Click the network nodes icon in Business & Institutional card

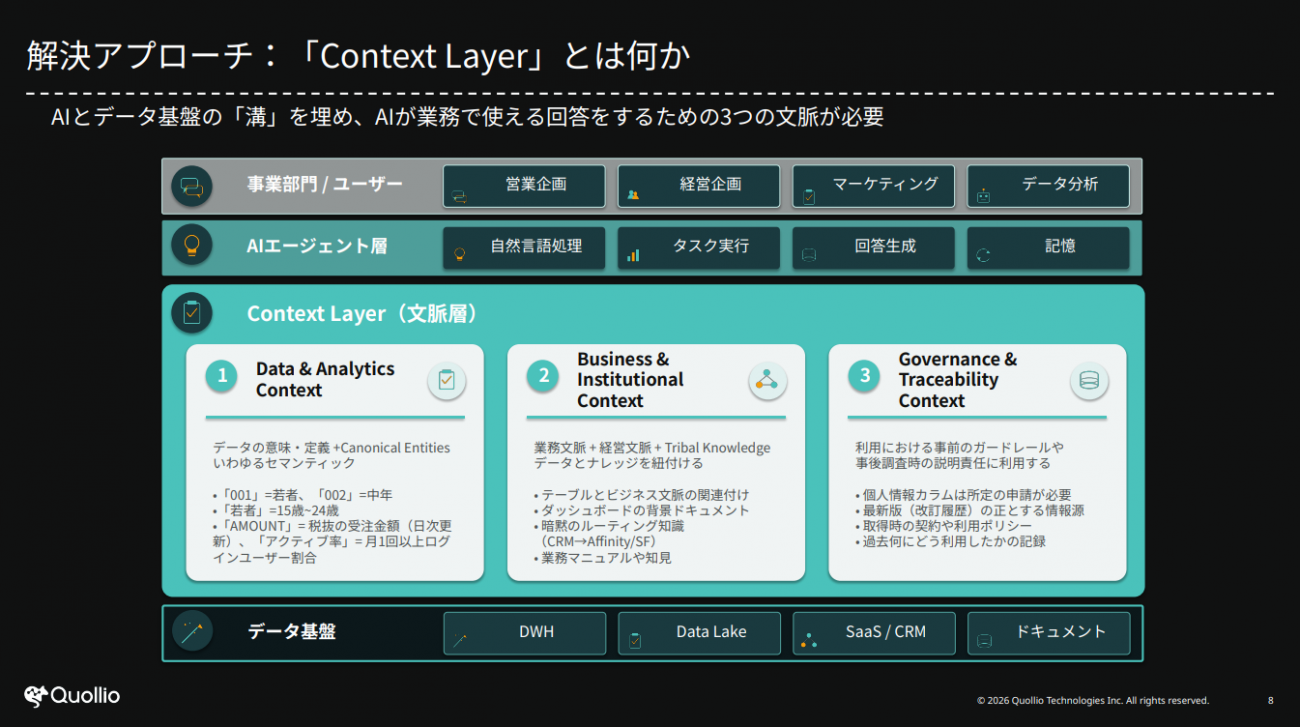pos(767,380)
